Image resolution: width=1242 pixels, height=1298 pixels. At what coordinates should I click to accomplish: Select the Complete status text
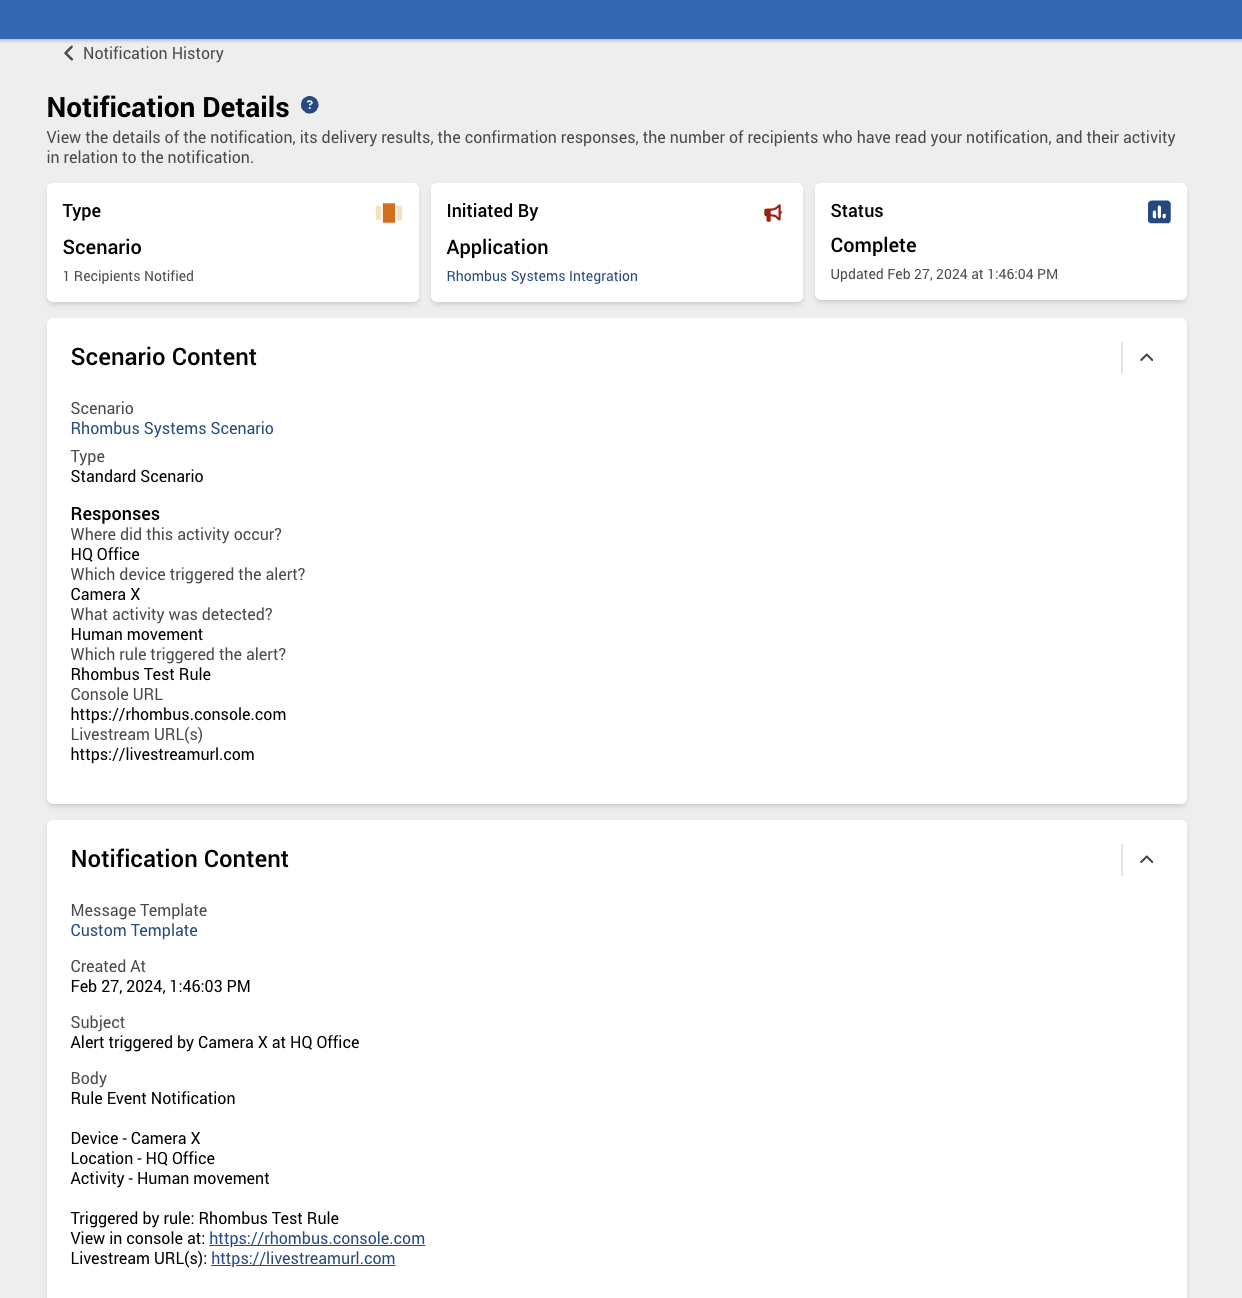872,245
